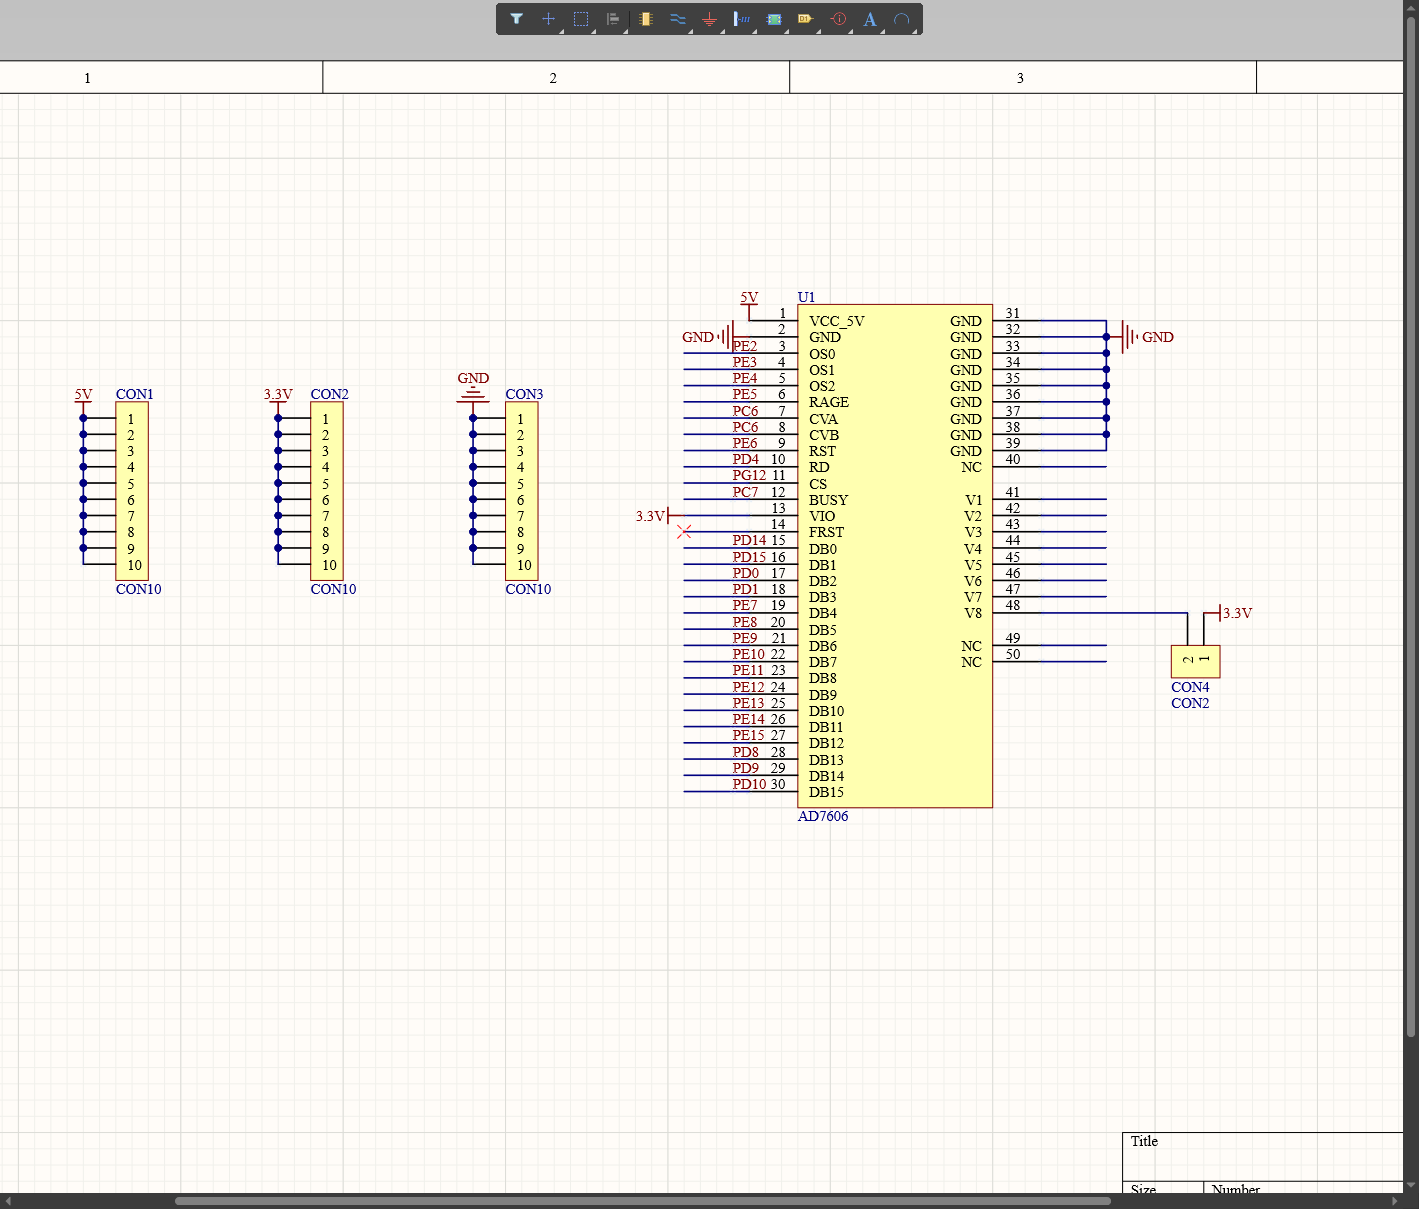Select the CON4 two-pin connector body
The height and width of the screenshot is (1209, 1419).
click(1196, 662)
